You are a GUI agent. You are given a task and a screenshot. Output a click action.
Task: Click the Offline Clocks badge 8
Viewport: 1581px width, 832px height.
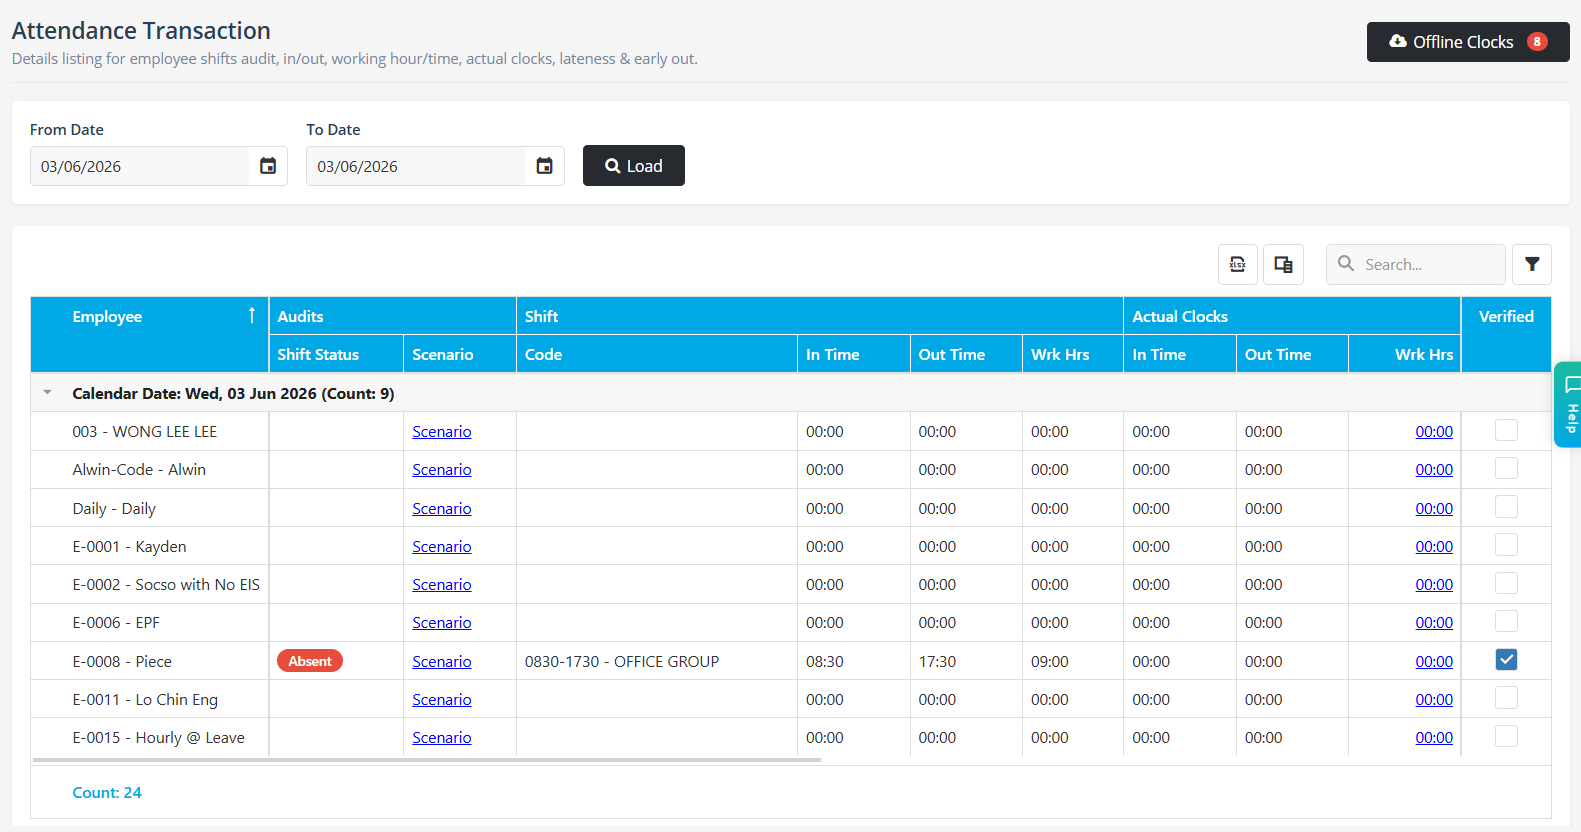tap(1537, 42)
